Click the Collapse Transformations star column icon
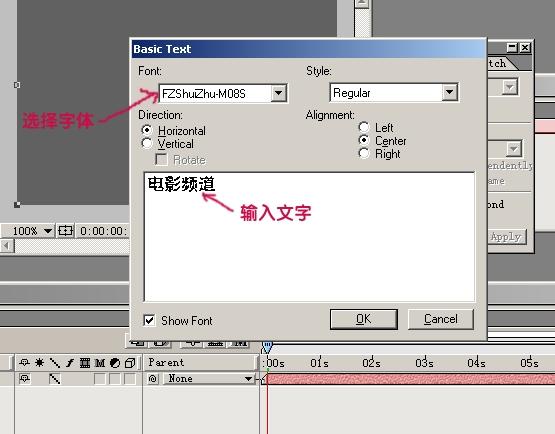Image resolution: width=555 pixels, height=434 pixels. (39, 362)
